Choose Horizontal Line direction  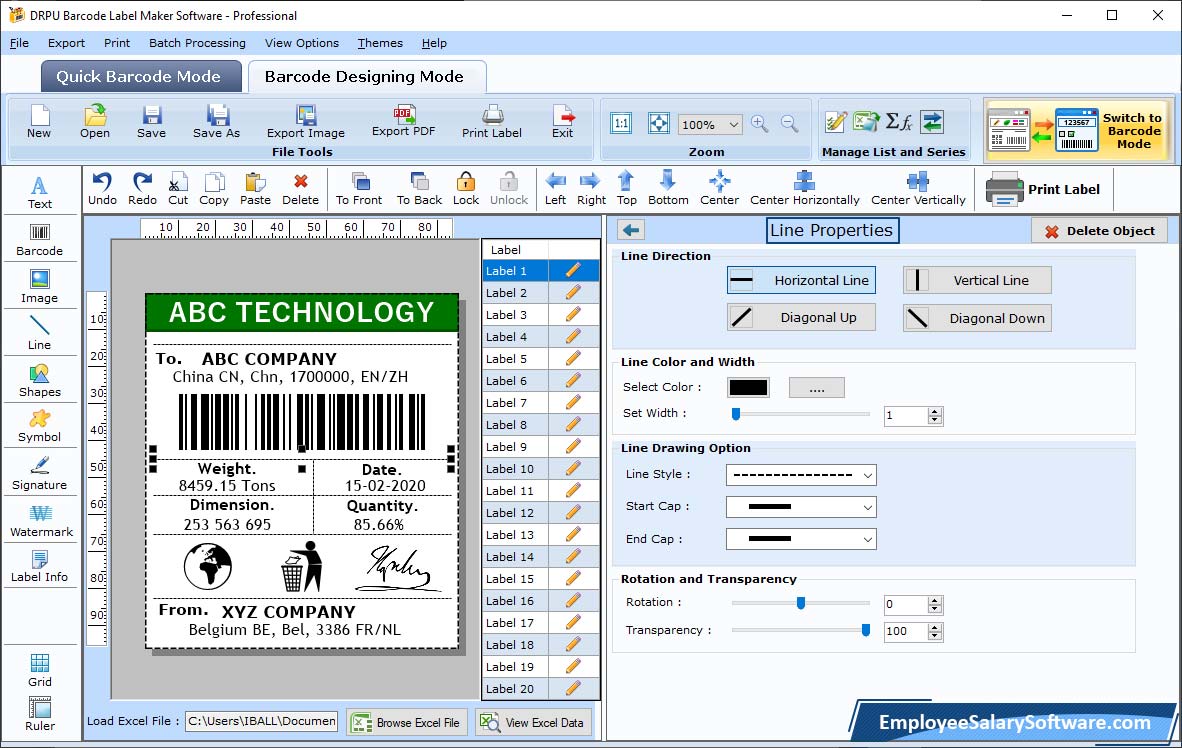[801, 280]
